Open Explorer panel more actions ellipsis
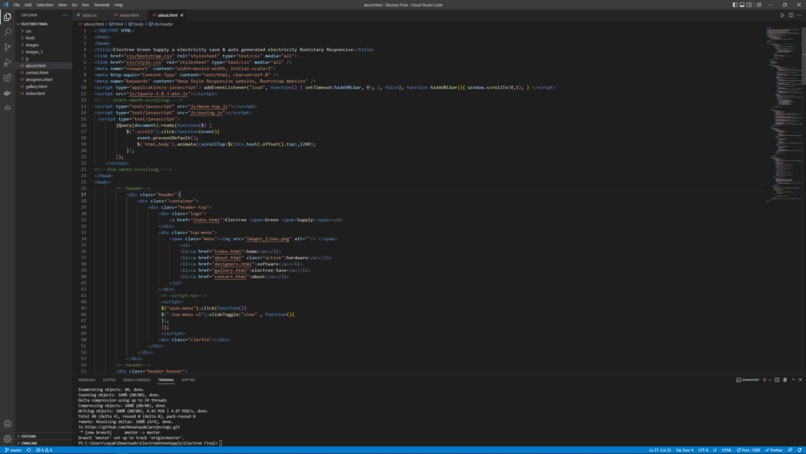Viewport: 806px width, 454px height. pos(65,15)
